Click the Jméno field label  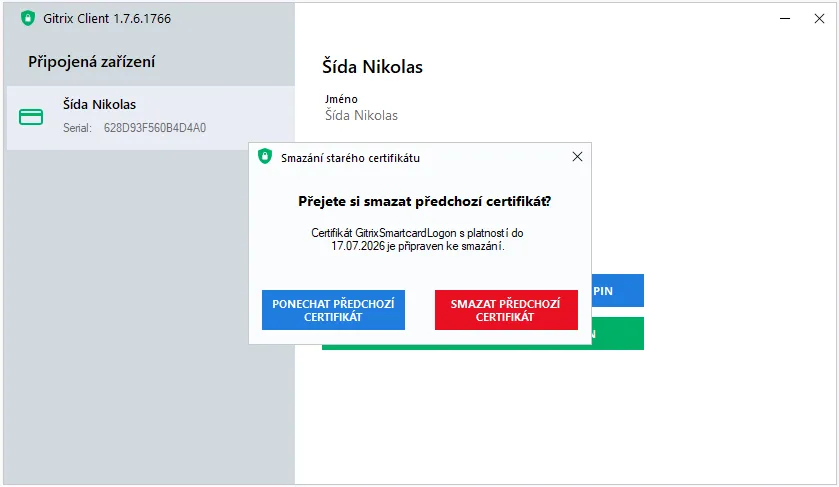(x=341, y=99)
